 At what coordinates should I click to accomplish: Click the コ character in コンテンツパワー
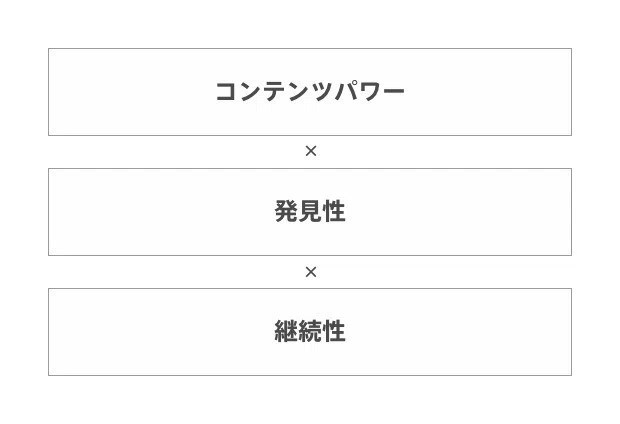(x=227, y=92)
